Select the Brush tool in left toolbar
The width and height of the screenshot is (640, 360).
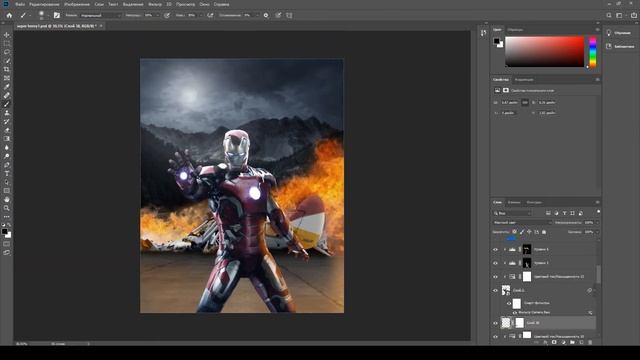click(x=7, y=104)
